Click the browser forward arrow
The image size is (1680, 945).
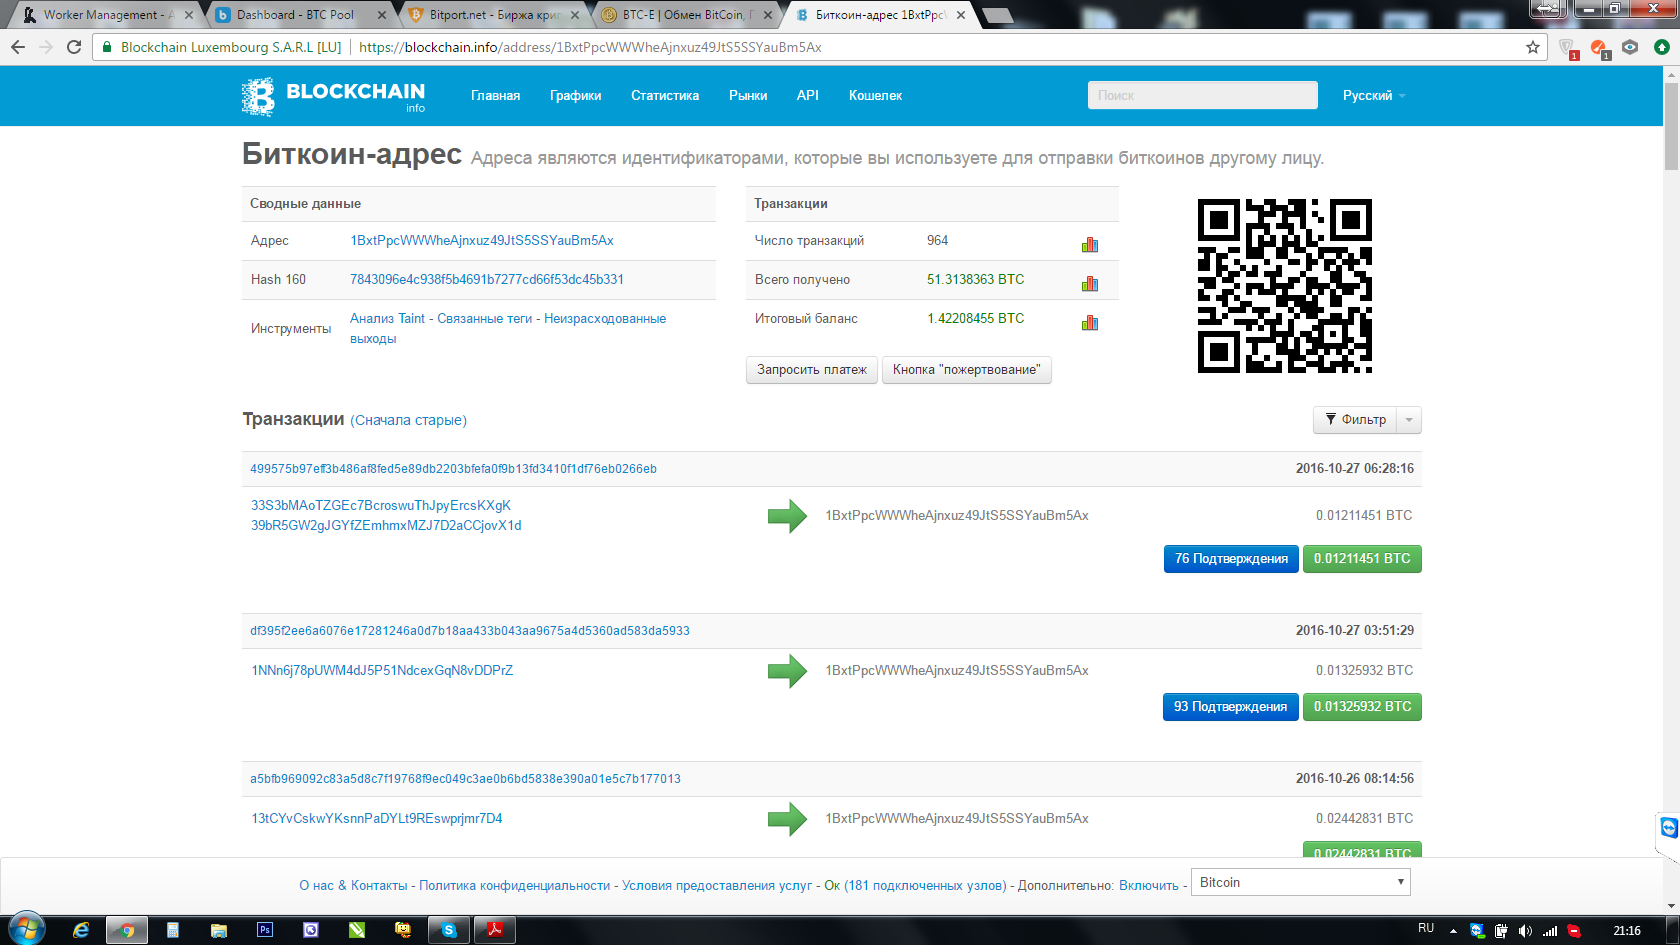coord(46,47)
